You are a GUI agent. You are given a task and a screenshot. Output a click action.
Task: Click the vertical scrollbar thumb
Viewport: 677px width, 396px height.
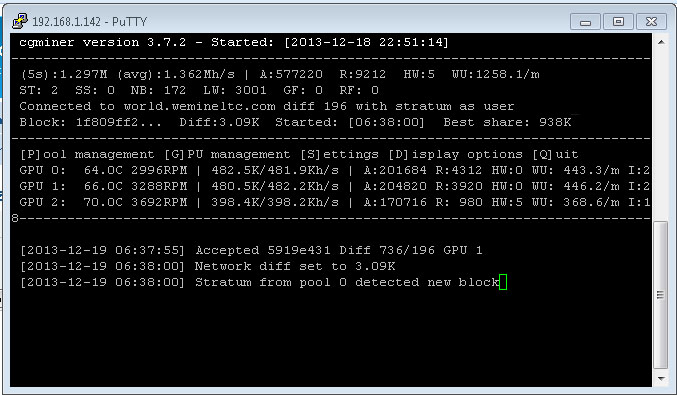661,295
